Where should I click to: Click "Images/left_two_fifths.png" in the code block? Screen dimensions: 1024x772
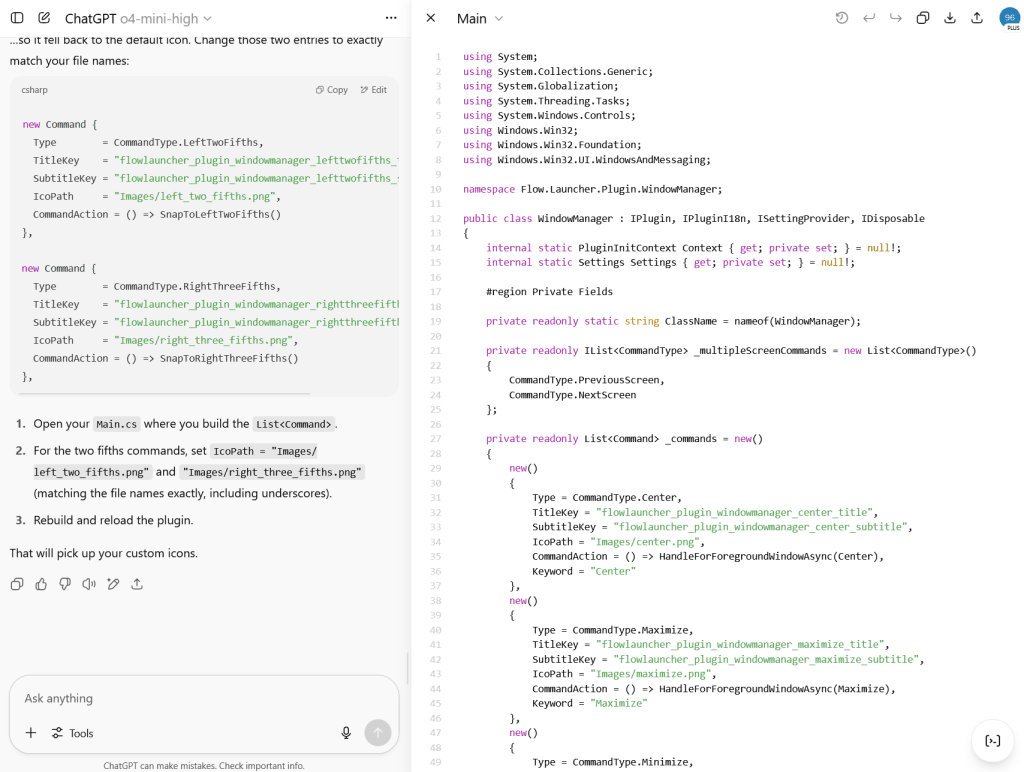[197, 197]
